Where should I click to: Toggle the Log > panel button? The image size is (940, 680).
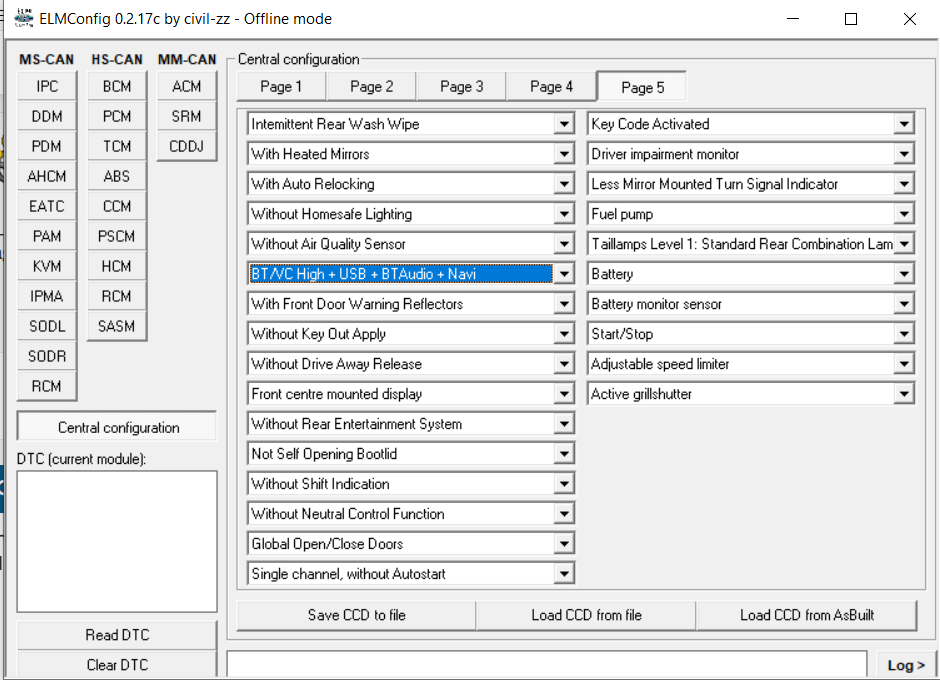(906, 665)
